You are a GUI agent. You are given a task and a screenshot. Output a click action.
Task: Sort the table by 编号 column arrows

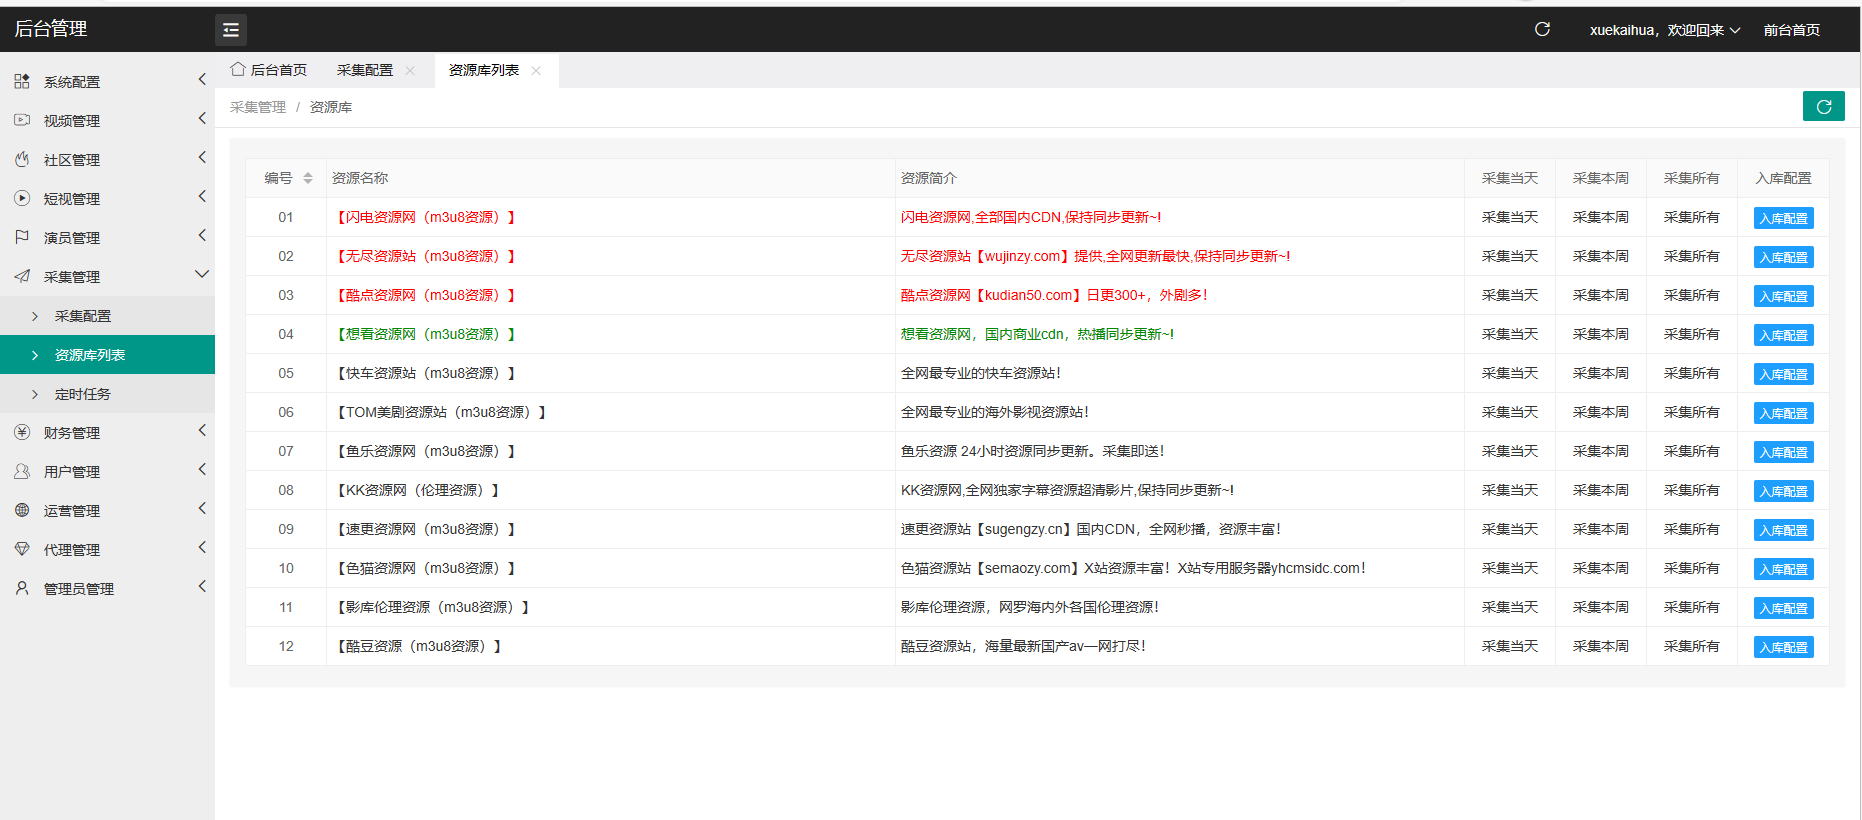308,178
